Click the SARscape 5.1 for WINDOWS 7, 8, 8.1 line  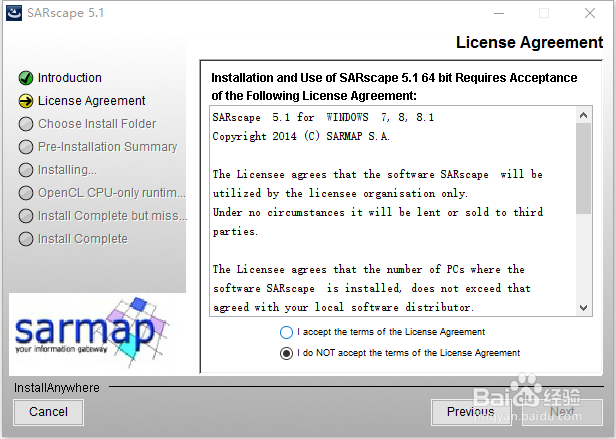point(323,118)
